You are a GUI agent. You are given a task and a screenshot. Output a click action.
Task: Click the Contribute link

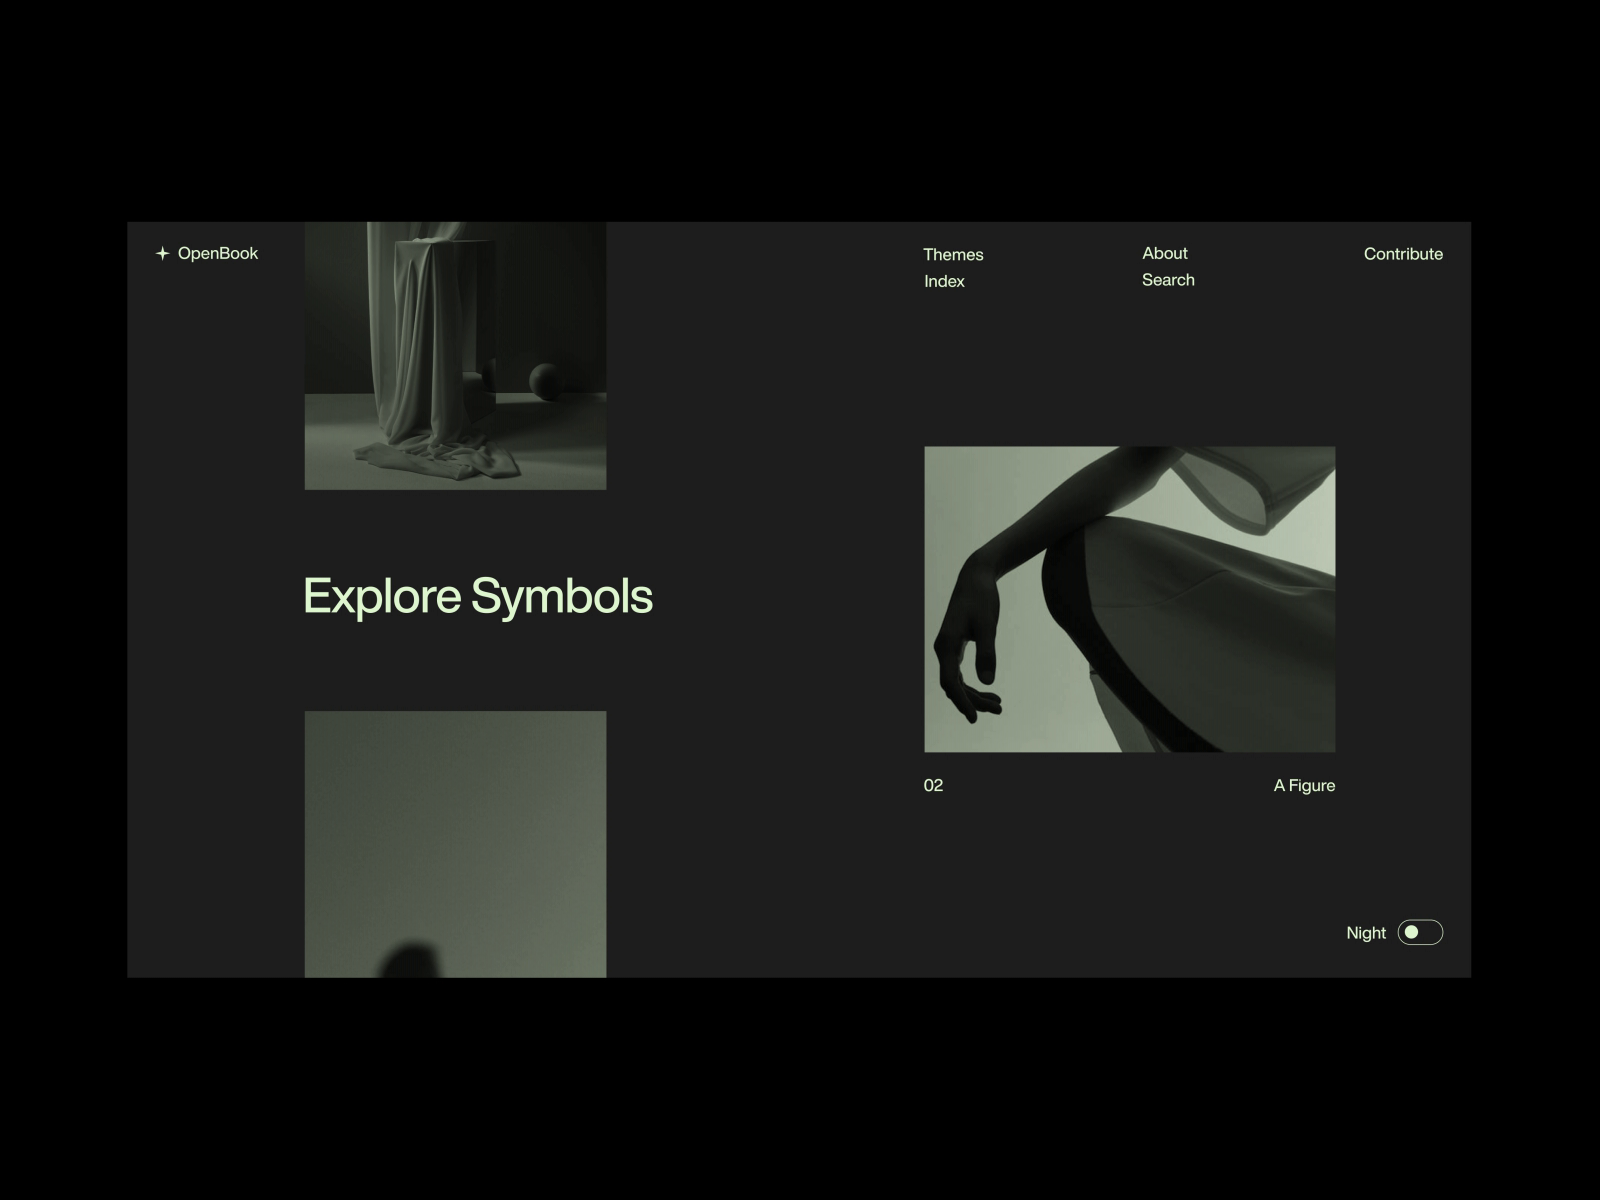[1403, 253]
